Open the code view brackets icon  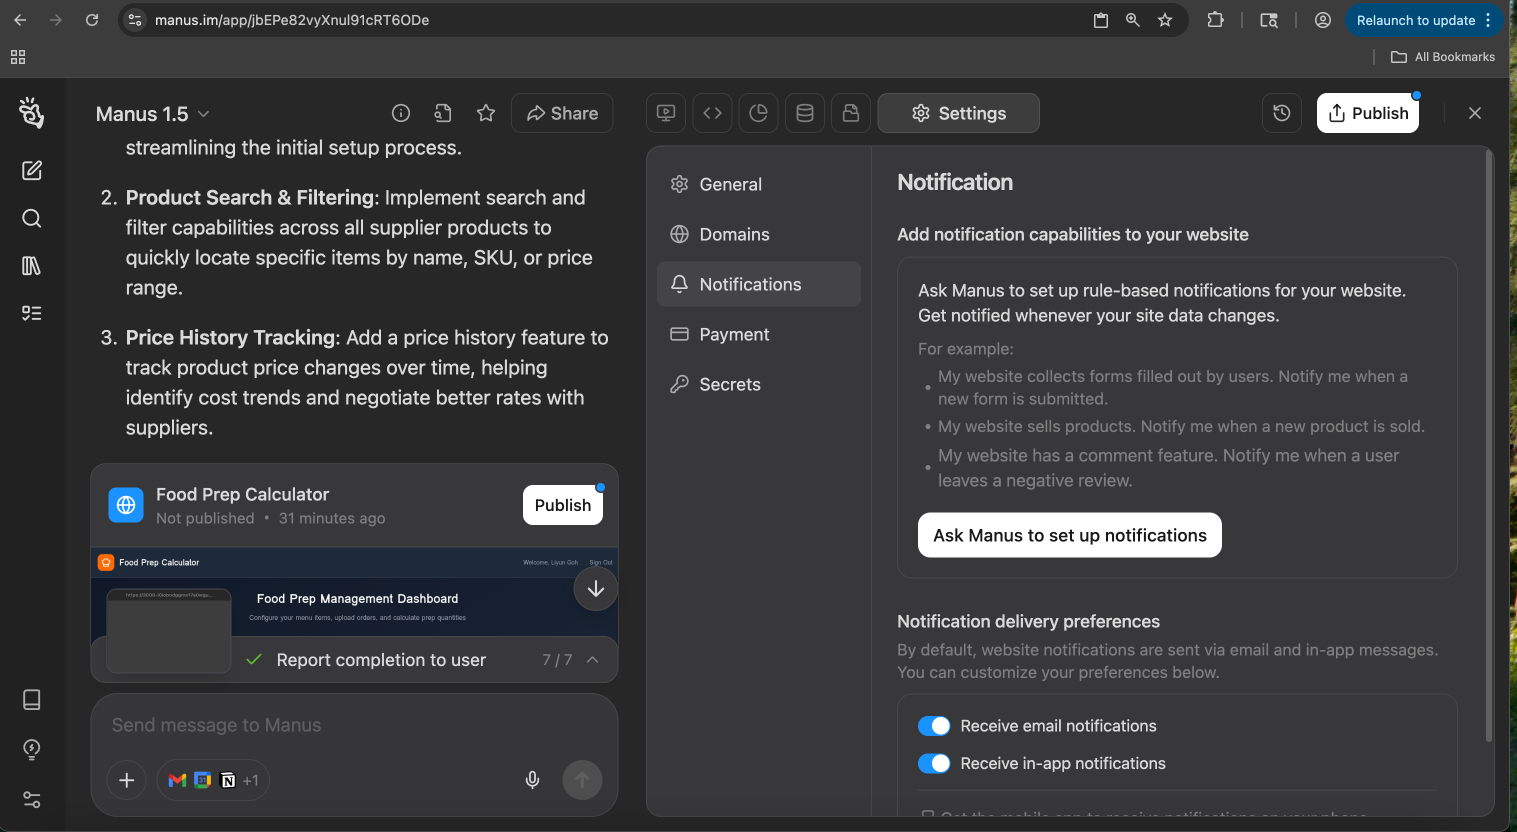(712, 113)
